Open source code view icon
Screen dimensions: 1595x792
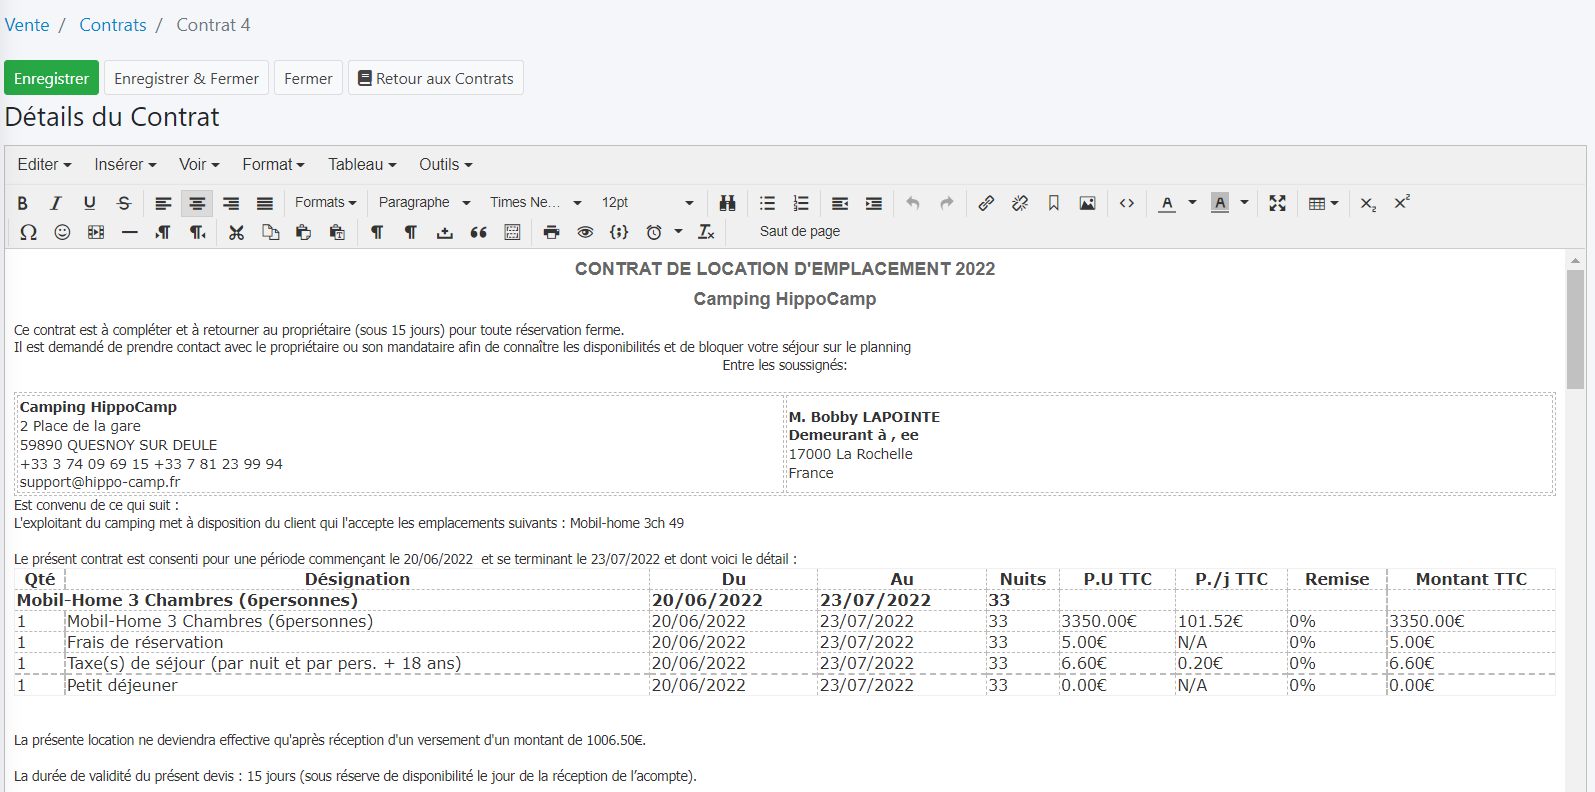click(x=1127, y=203)
